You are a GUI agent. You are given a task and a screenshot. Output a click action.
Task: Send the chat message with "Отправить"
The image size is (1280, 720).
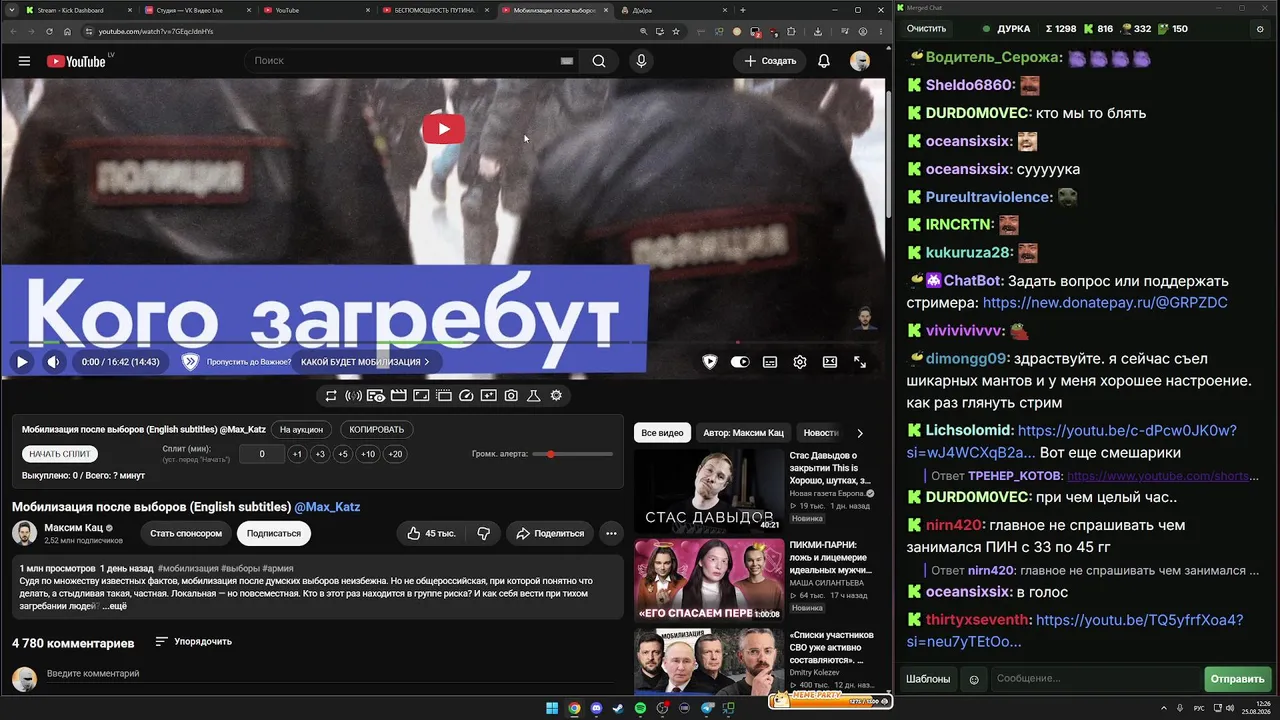[1237, 679]
